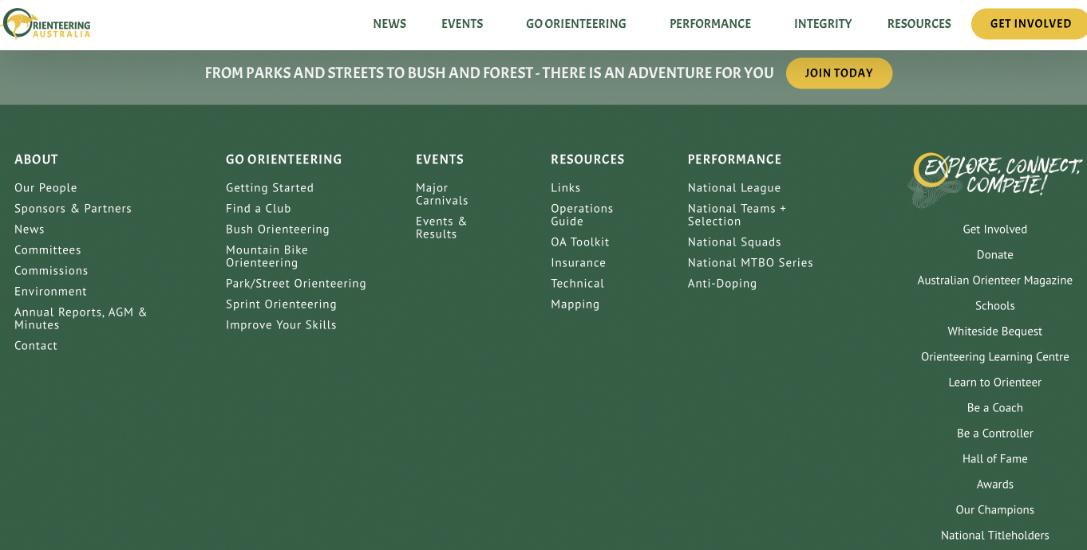Open the Hall of Fame link
1087x550 pixels.
click(x=995, y=459)
